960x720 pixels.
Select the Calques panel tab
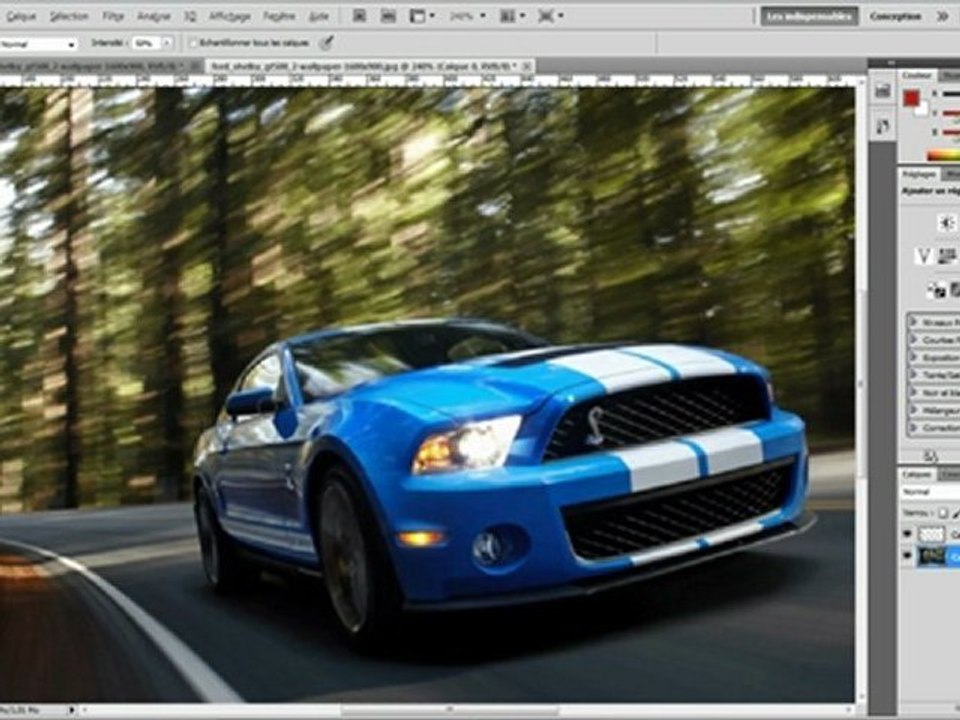click(917, 474)
